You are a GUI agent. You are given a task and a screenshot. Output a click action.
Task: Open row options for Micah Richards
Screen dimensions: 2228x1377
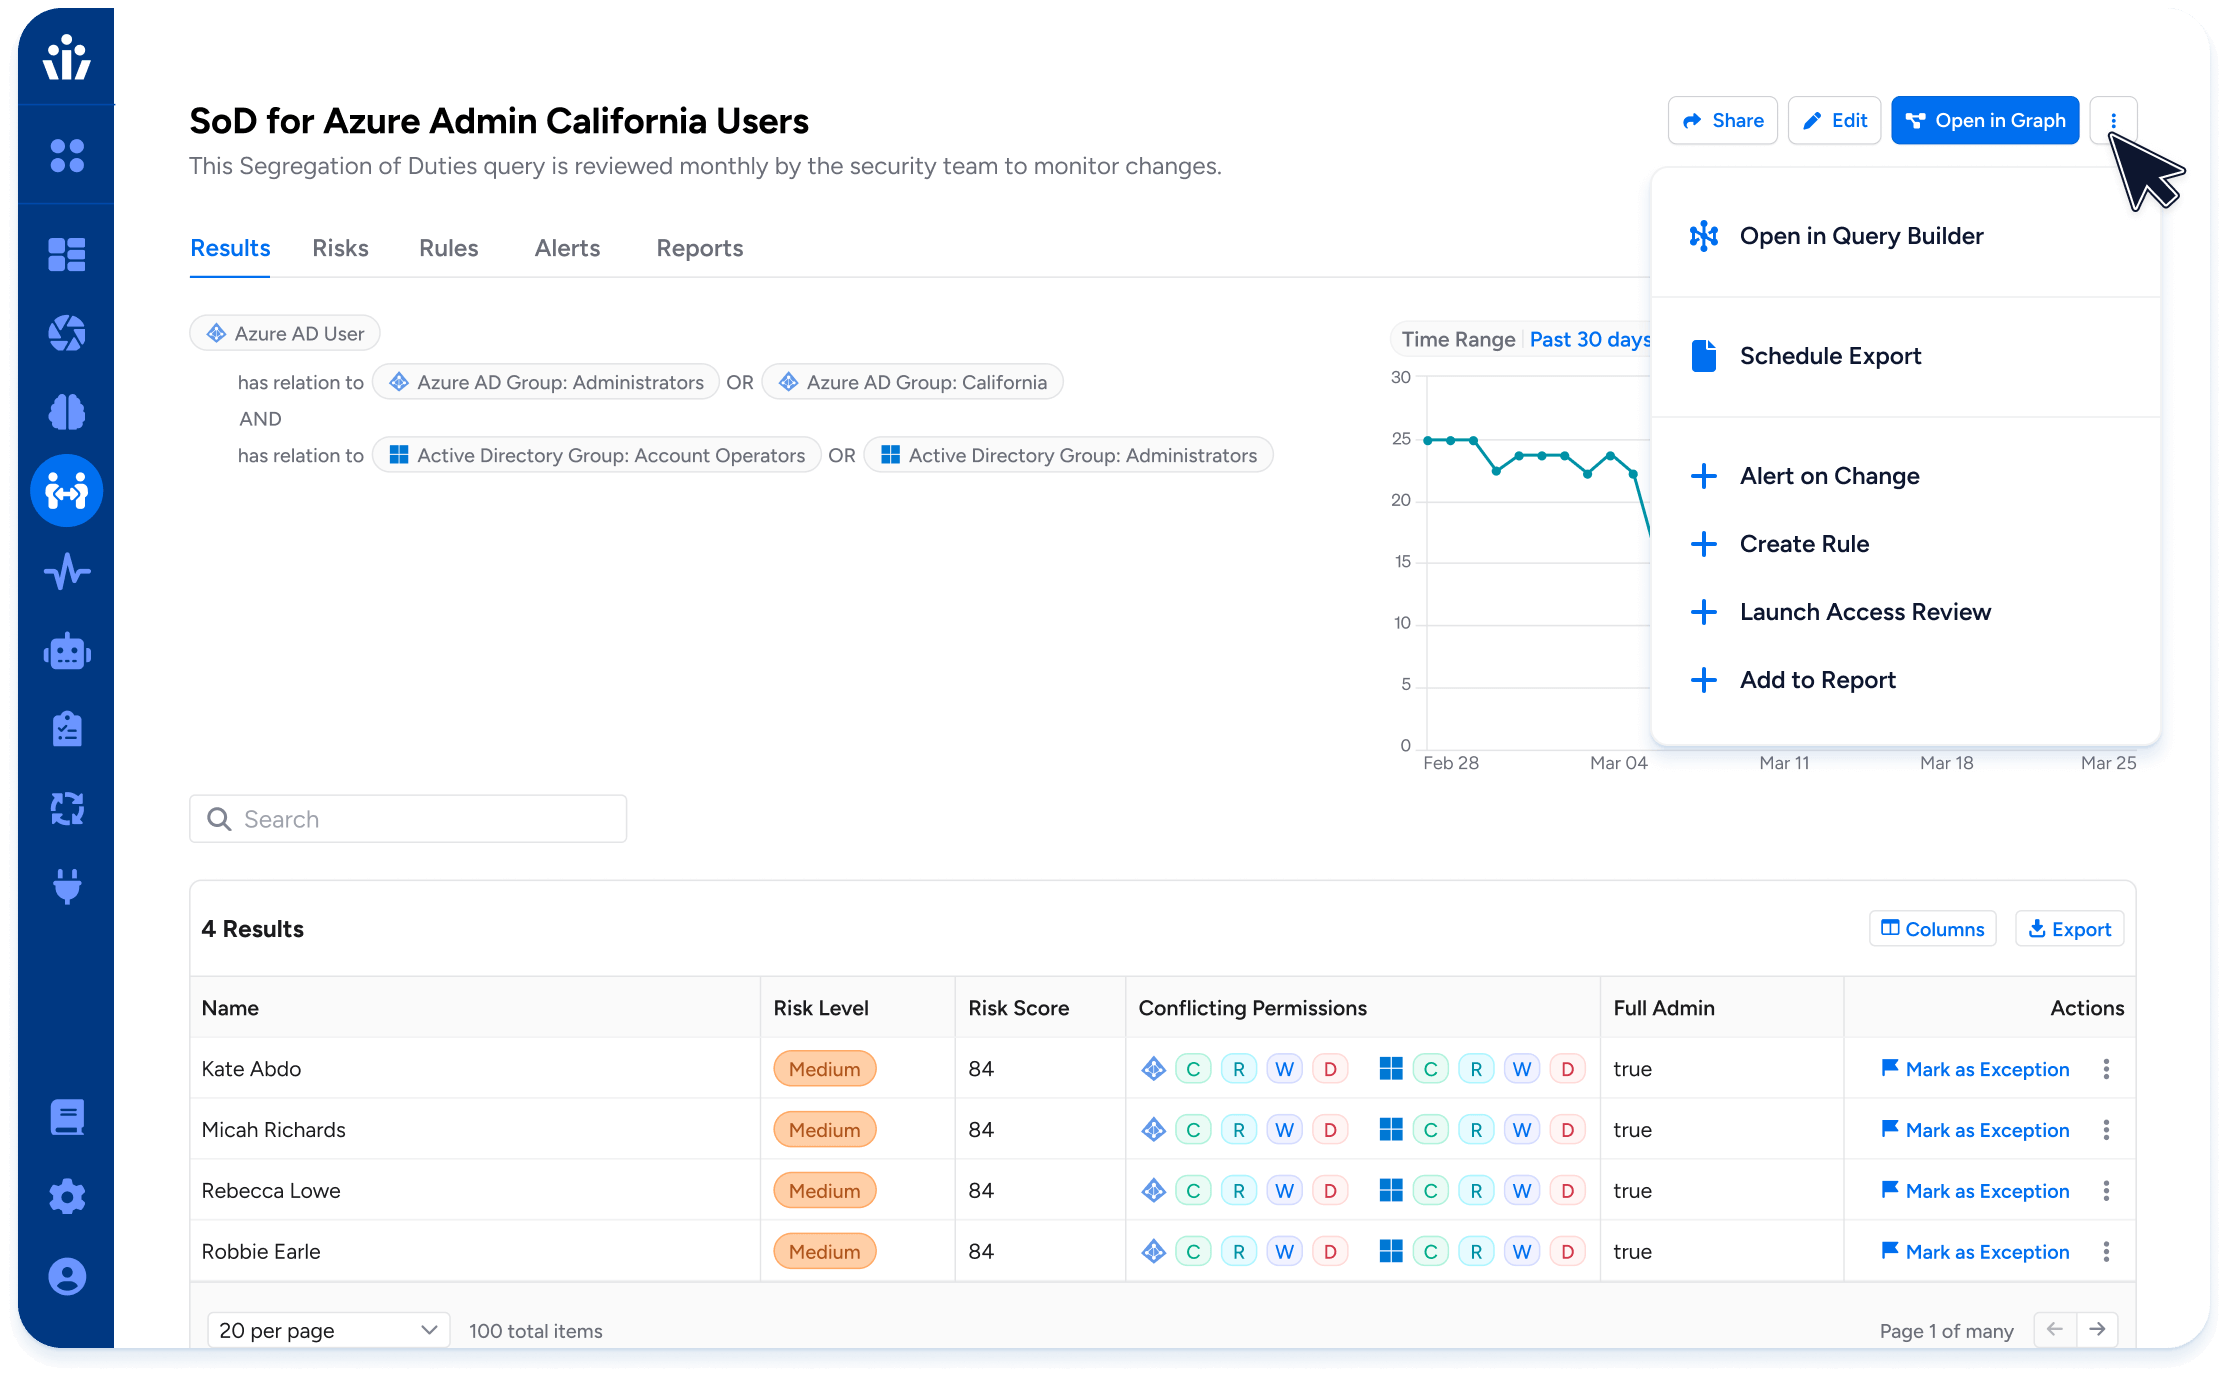point(2106,1130)
